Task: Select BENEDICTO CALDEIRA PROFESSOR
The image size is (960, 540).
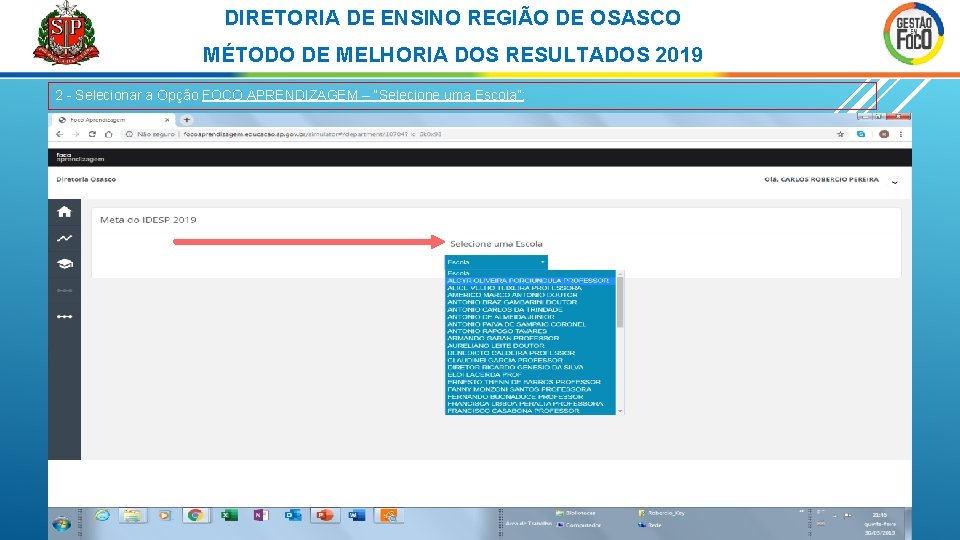Action: (530, 353)
